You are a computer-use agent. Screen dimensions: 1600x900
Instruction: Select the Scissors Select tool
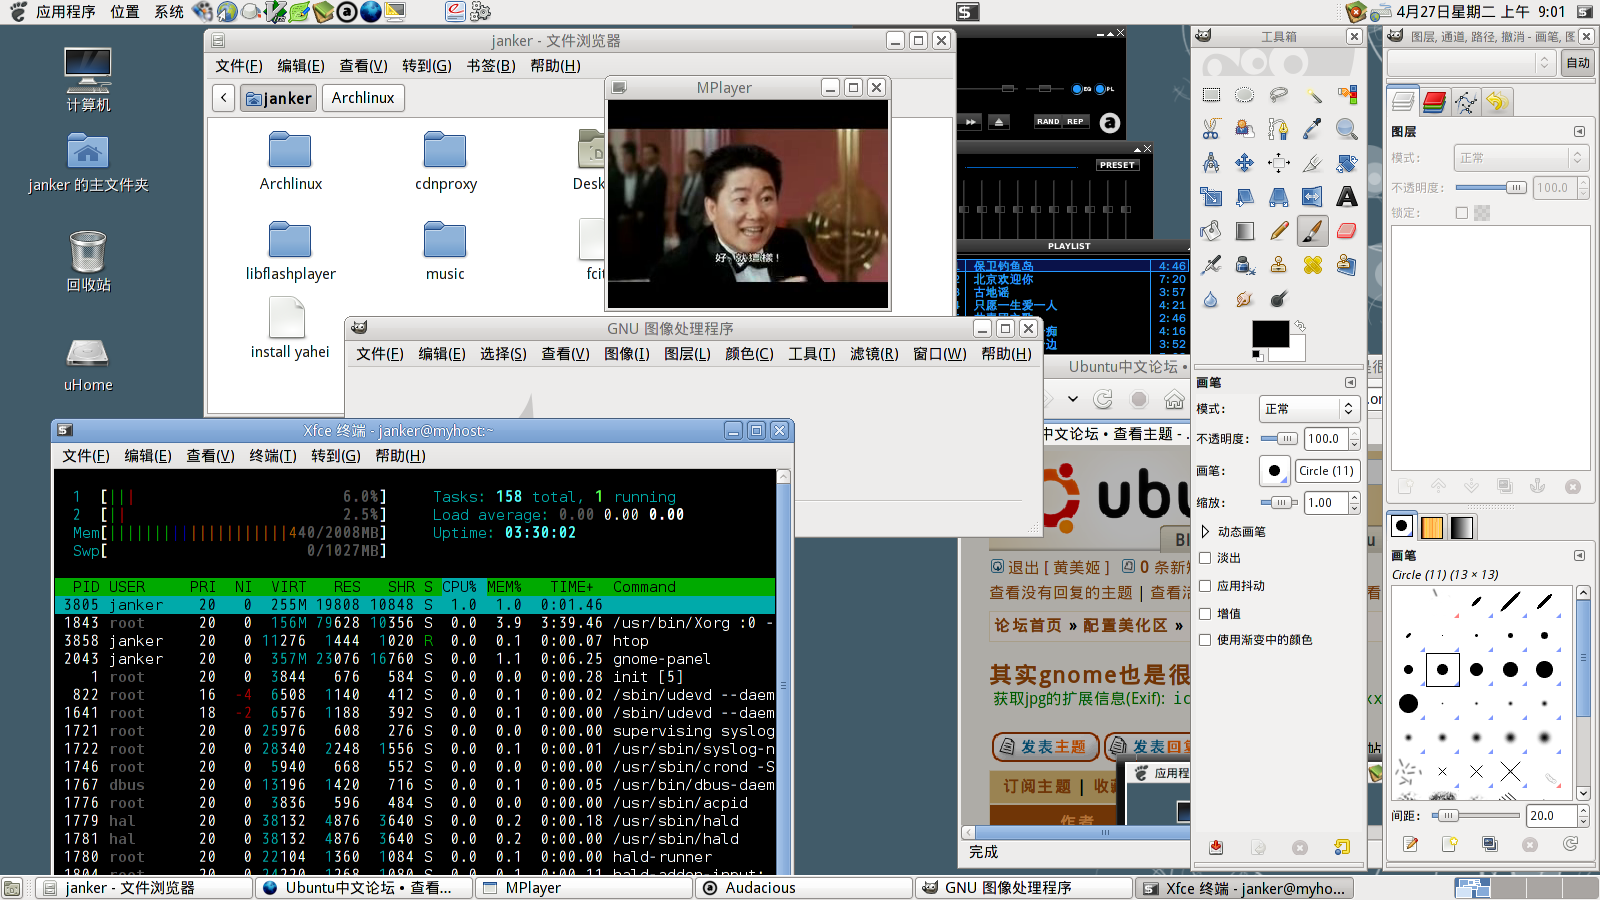[1211, 129]
